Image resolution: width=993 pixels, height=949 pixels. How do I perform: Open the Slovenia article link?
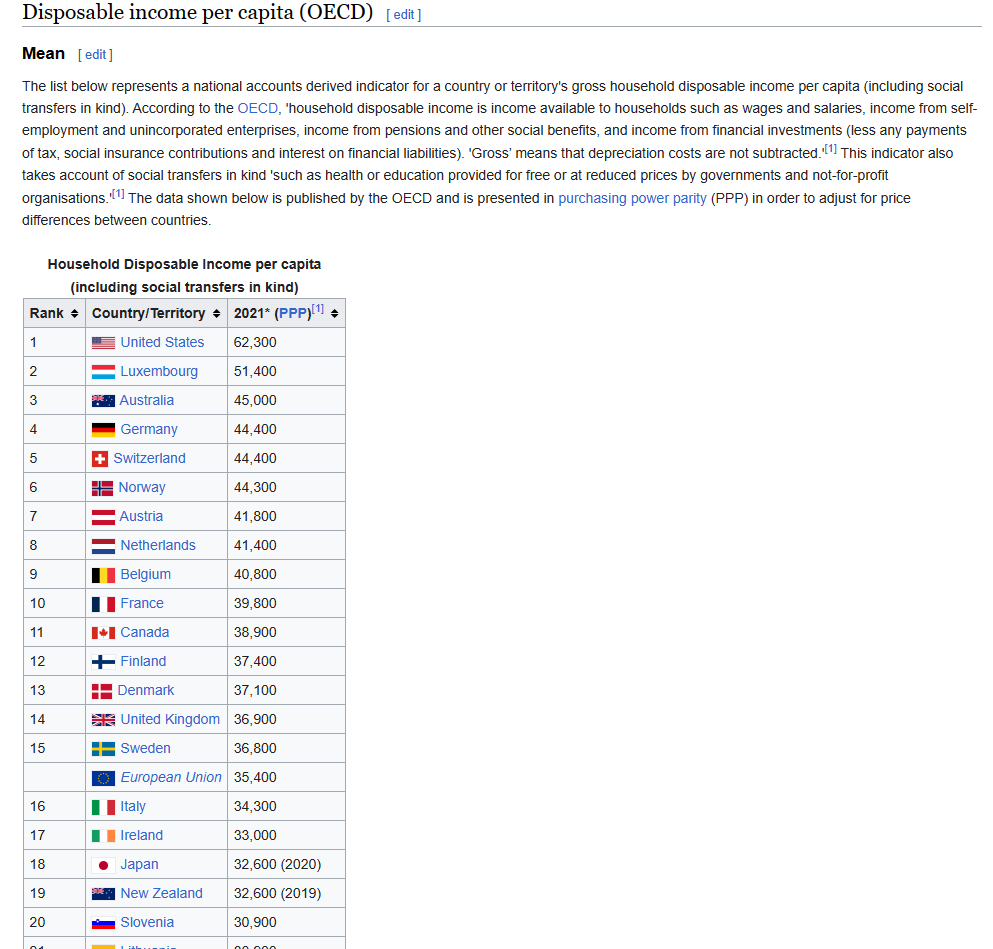point(147,923)
